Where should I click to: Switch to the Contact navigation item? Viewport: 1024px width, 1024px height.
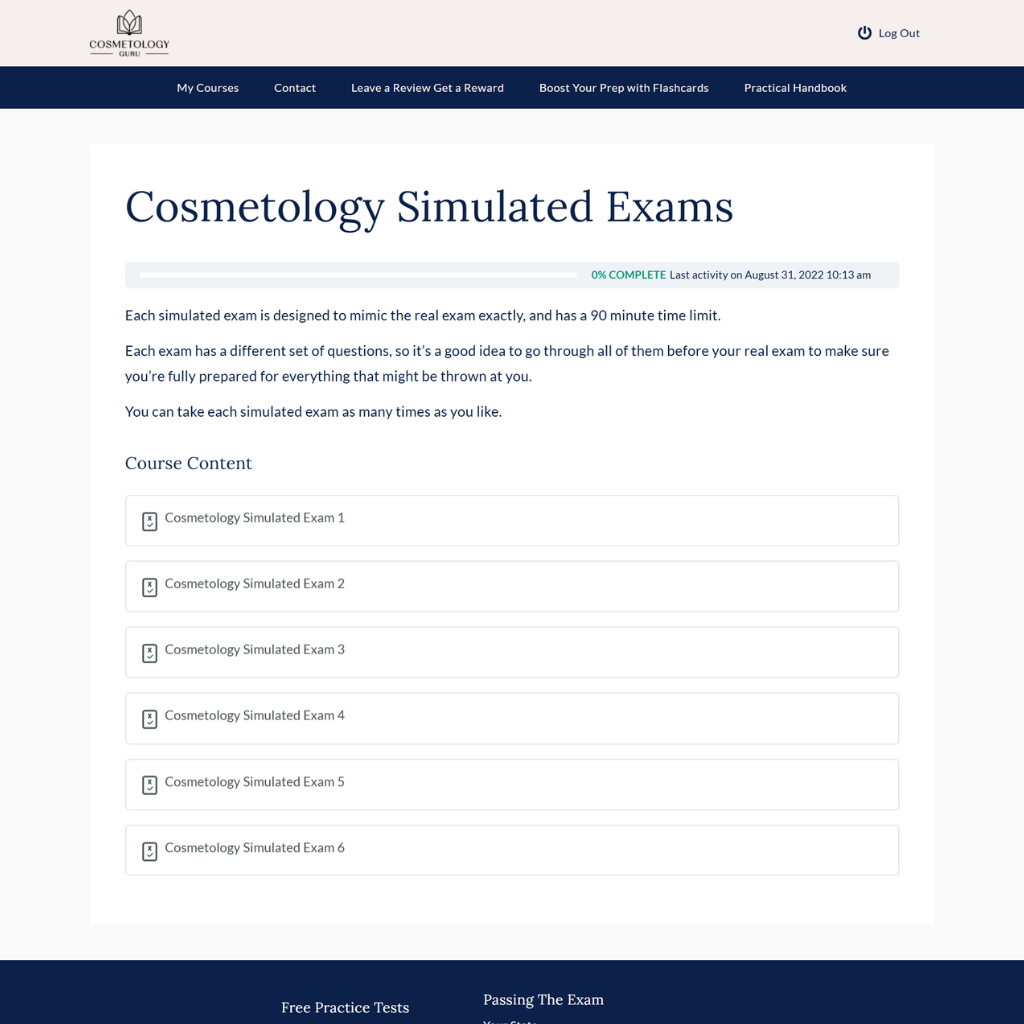click(x=294, y=88)
